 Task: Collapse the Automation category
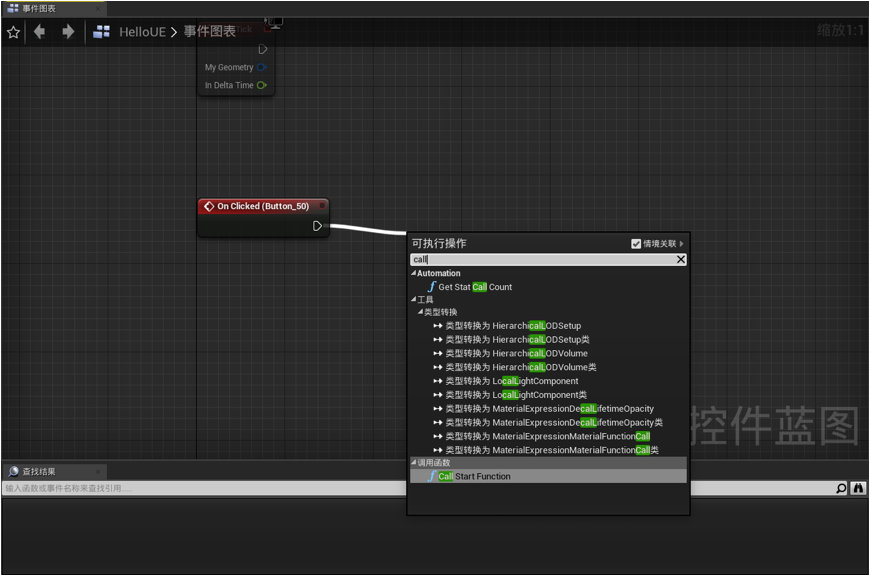point(413,273)
